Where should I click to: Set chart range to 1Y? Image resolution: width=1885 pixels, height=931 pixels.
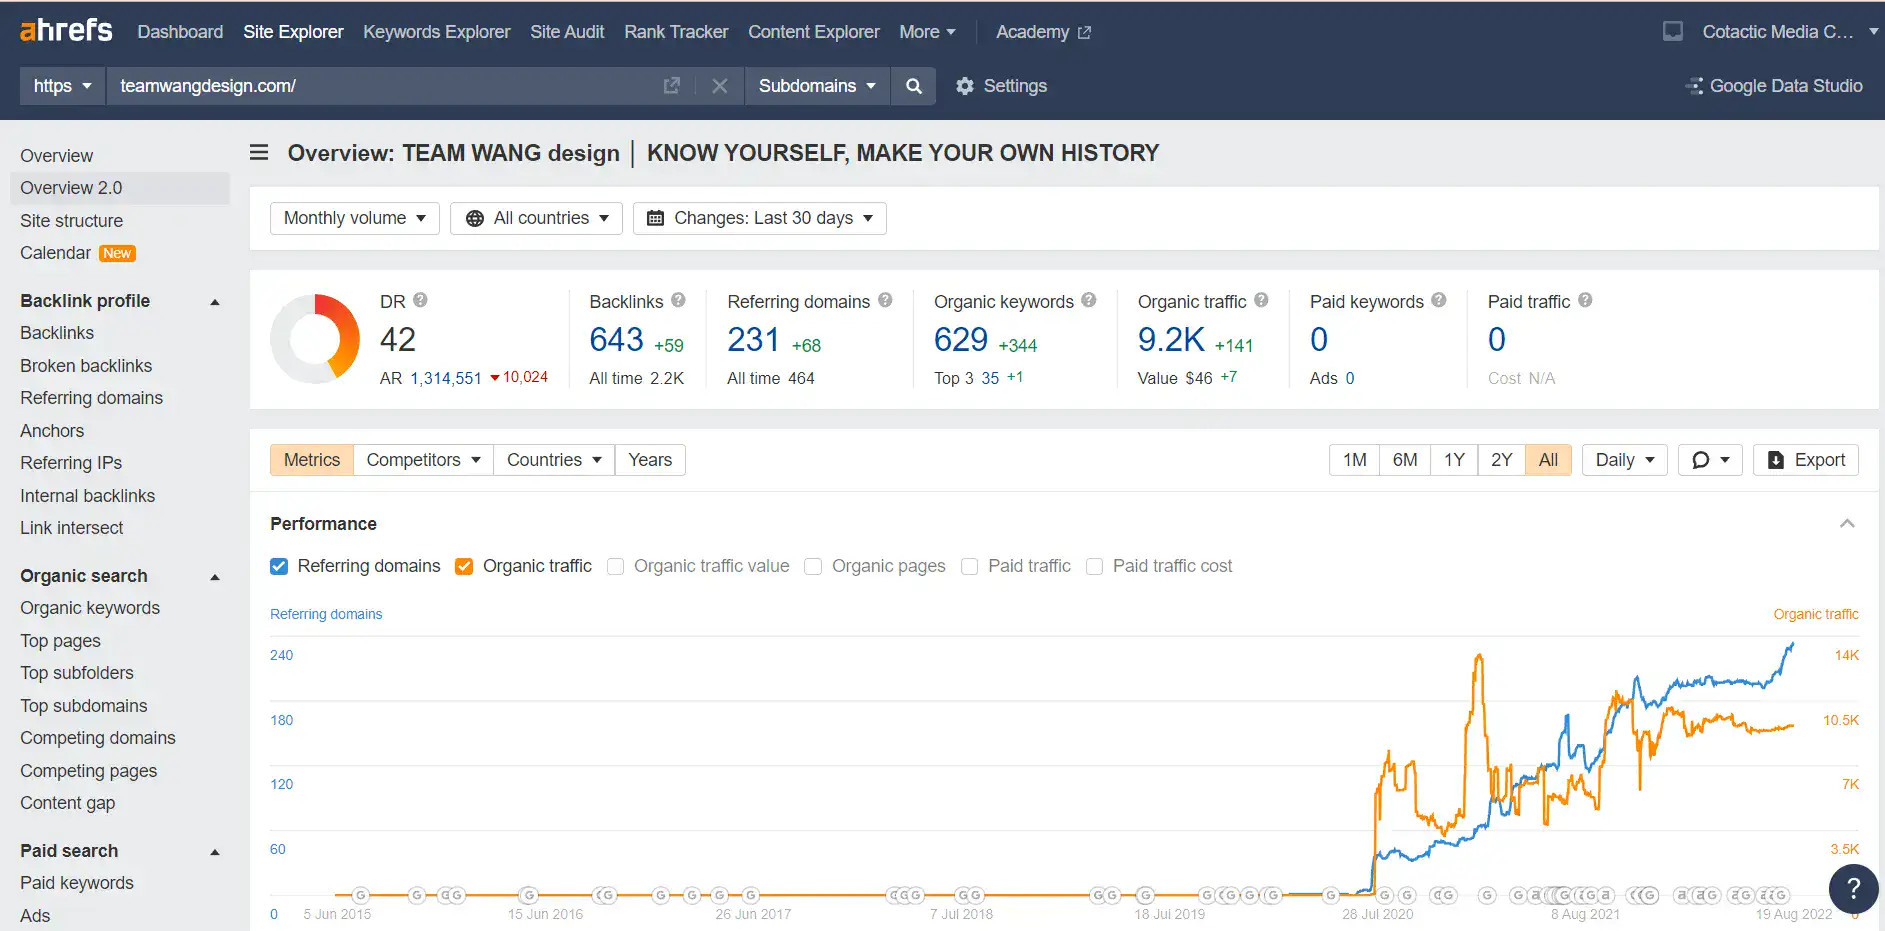(1454, 460)
